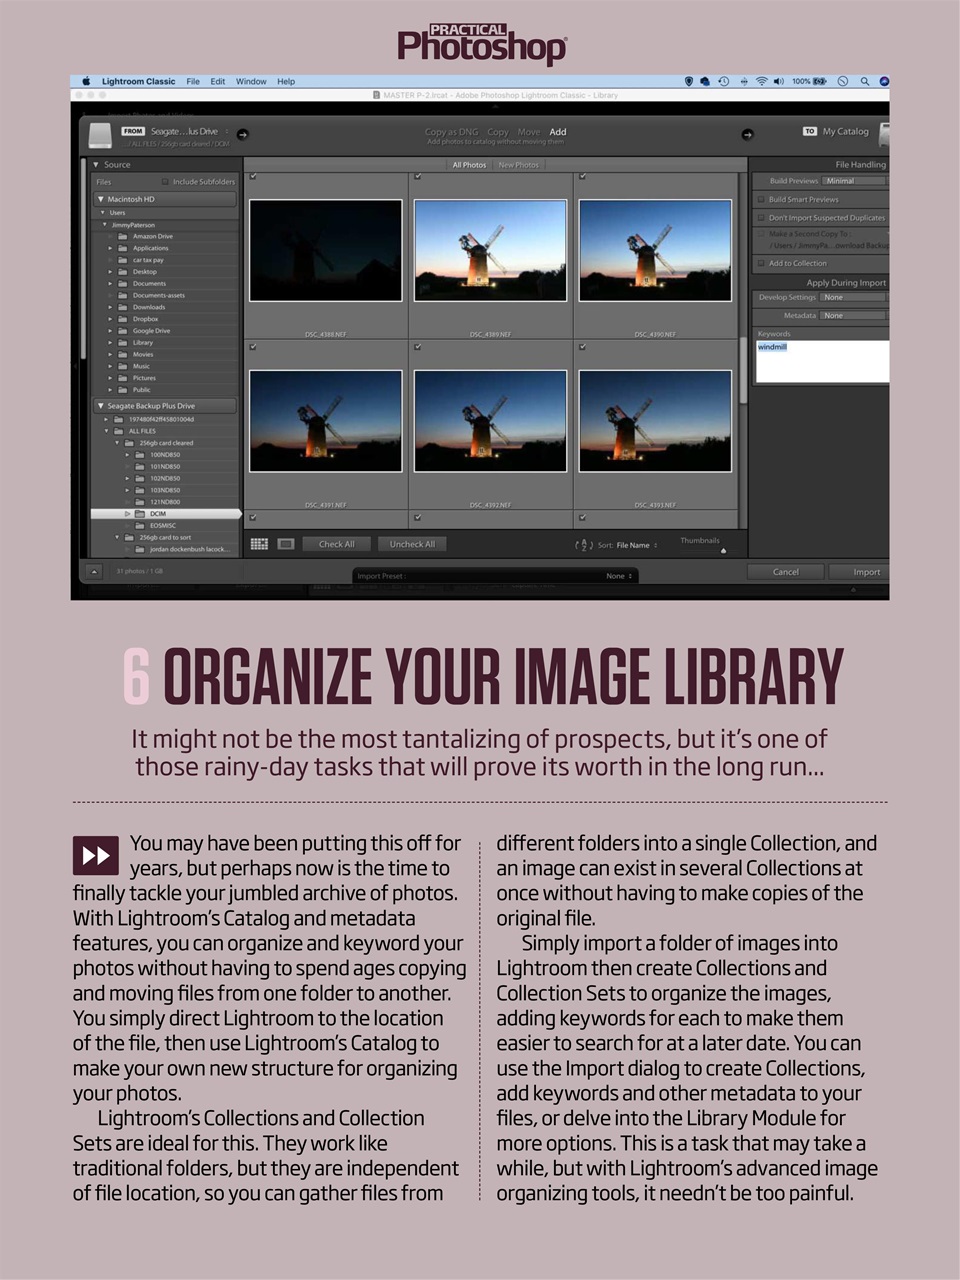
Task: Enable Don't Import Suspected Duplicates
Action: tap(762, 217)
